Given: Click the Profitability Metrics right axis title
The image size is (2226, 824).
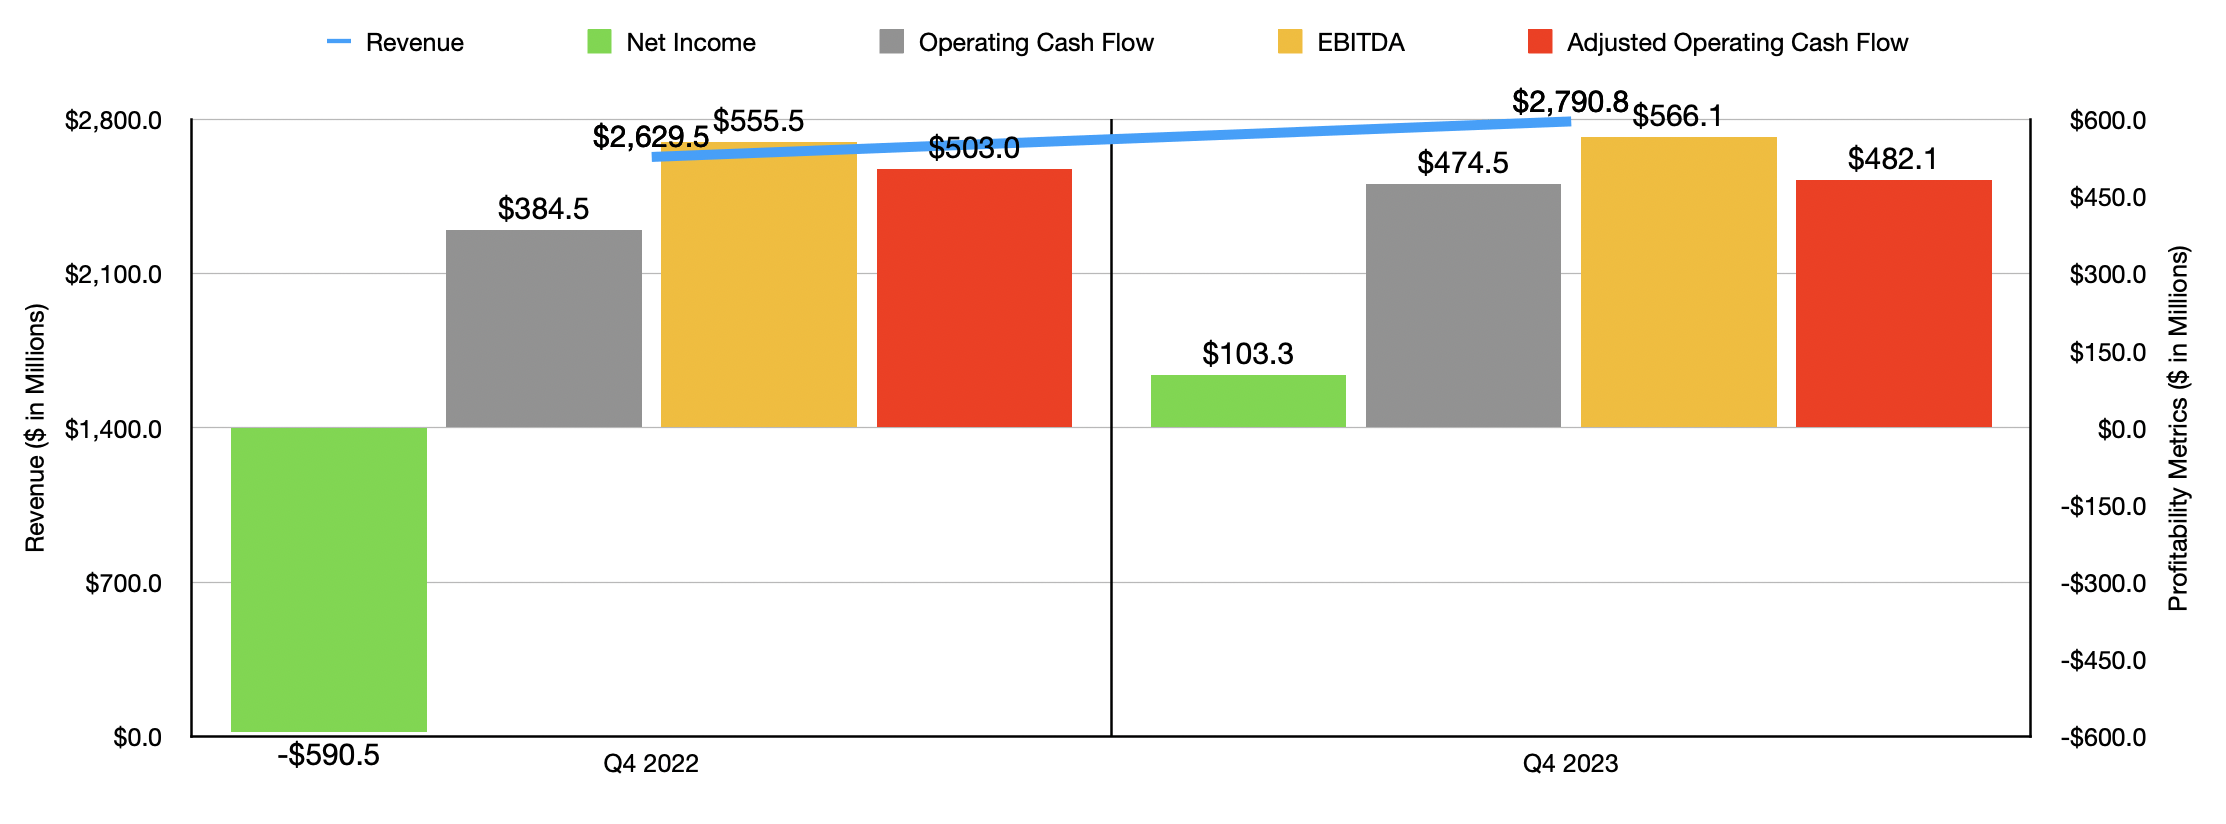Looking at the screenshot, I should tap(2178, 428).
